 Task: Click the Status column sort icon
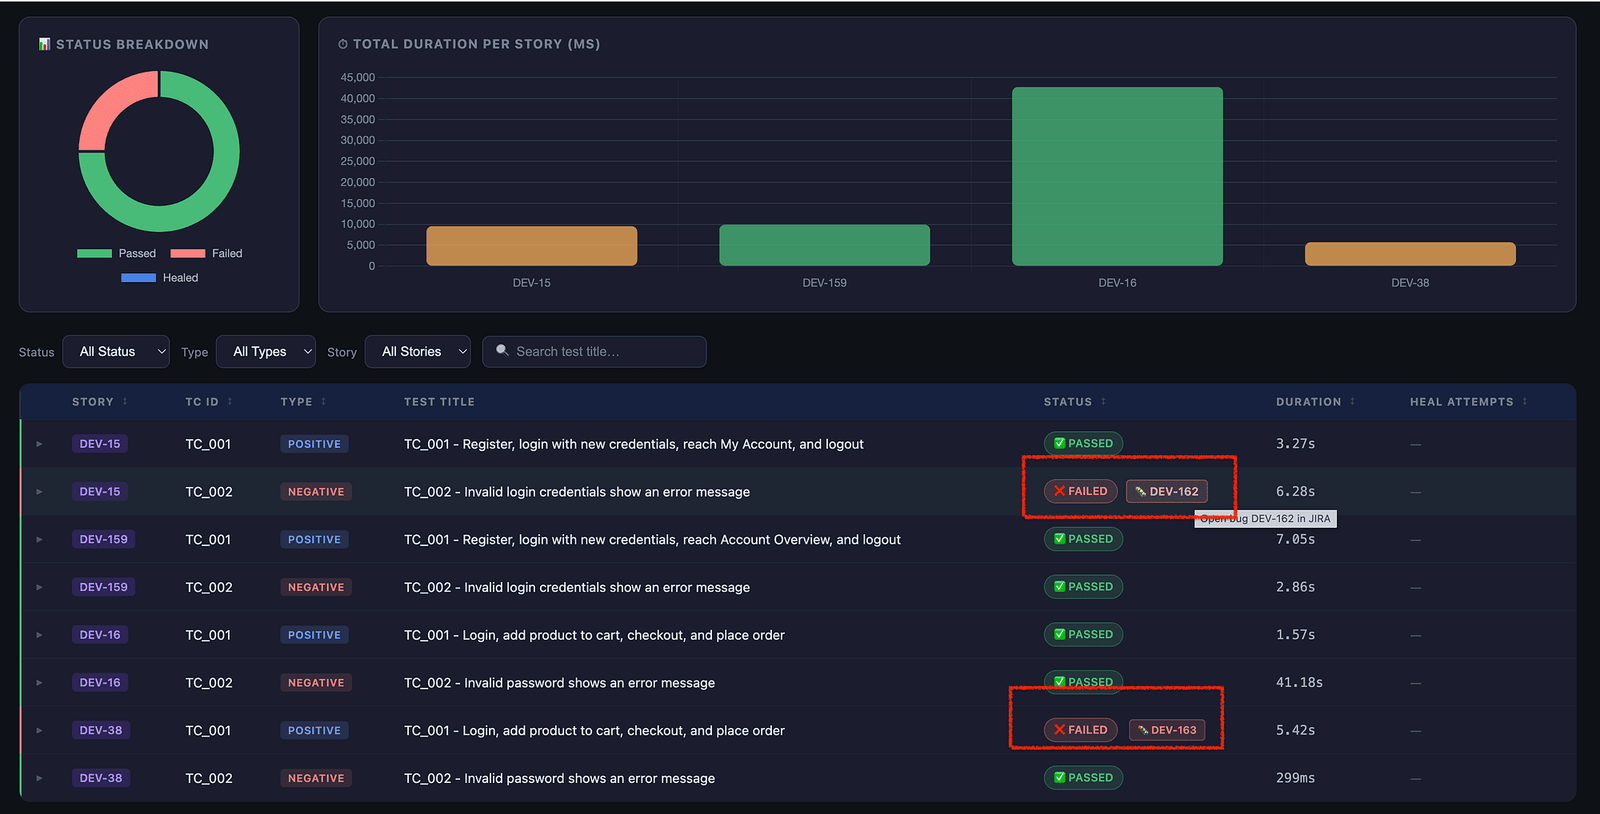[x=1104, y=402]
